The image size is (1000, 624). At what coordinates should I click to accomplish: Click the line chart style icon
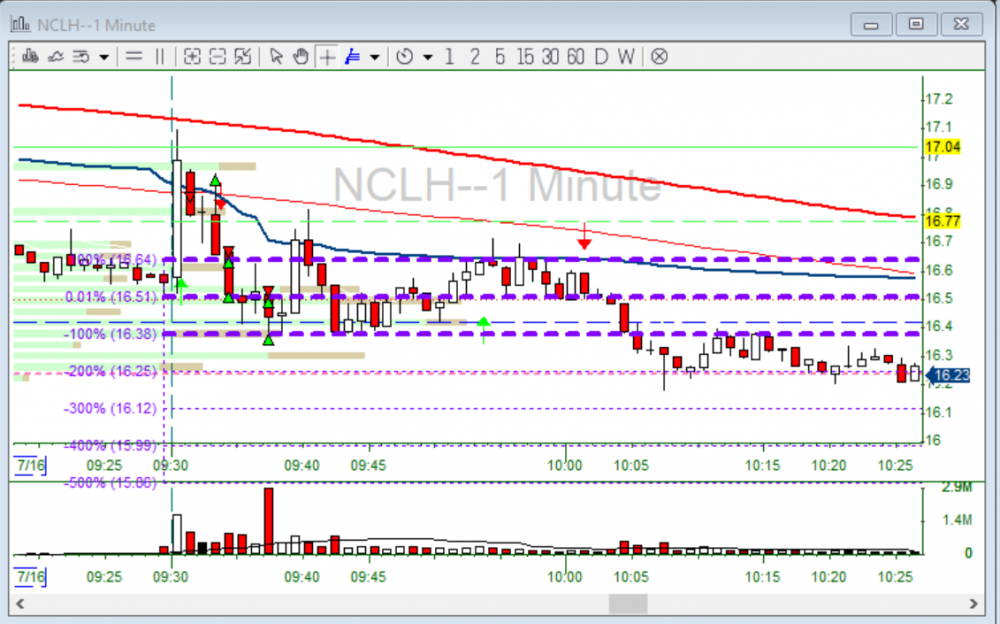[x=56, y=57]
